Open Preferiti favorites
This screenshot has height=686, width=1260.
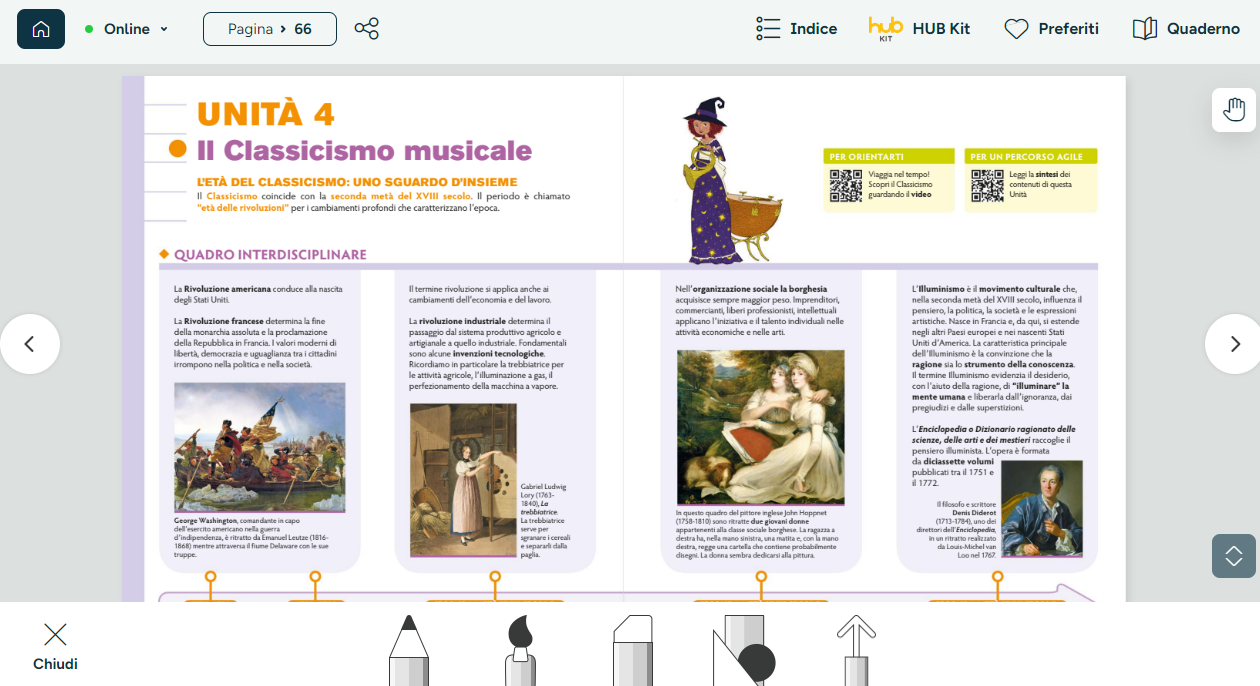[1051, 29]
